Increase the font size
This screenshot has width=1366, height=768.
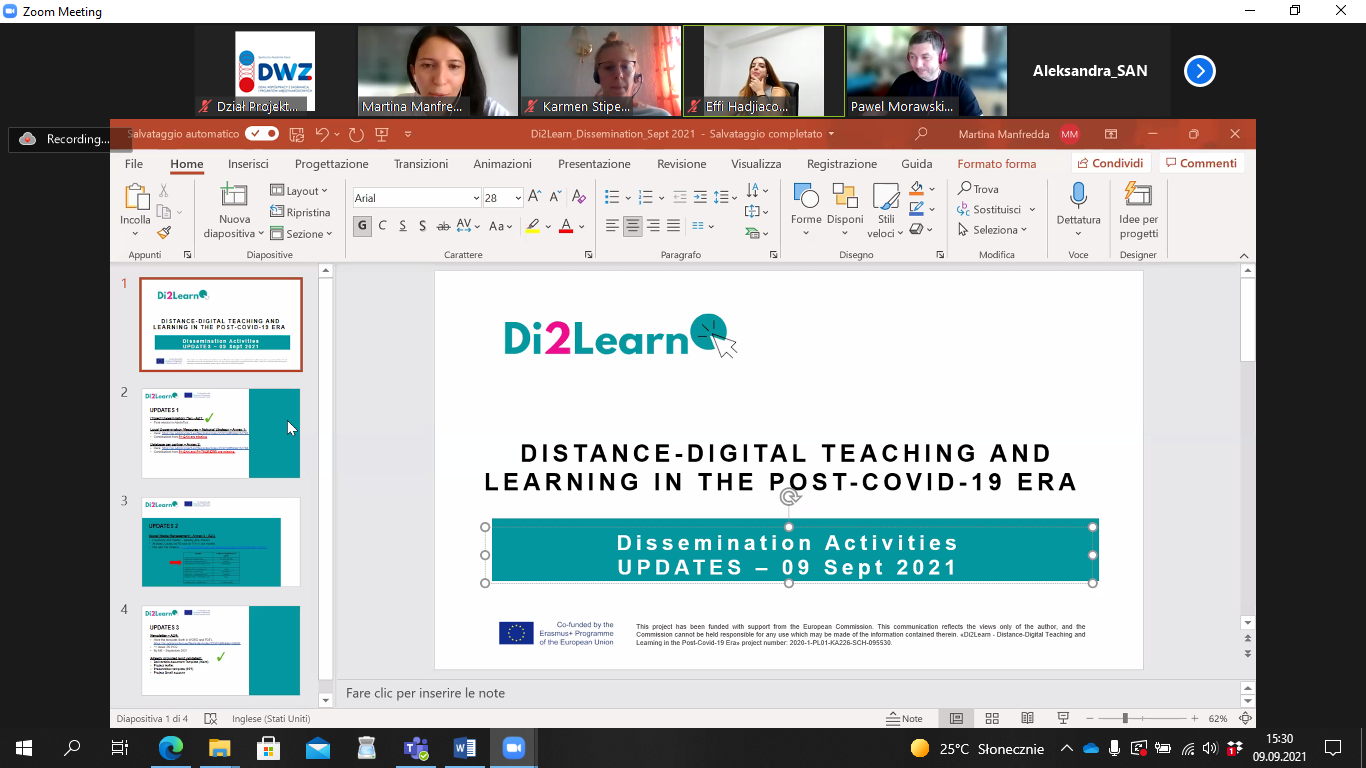(x=535, y=197)
